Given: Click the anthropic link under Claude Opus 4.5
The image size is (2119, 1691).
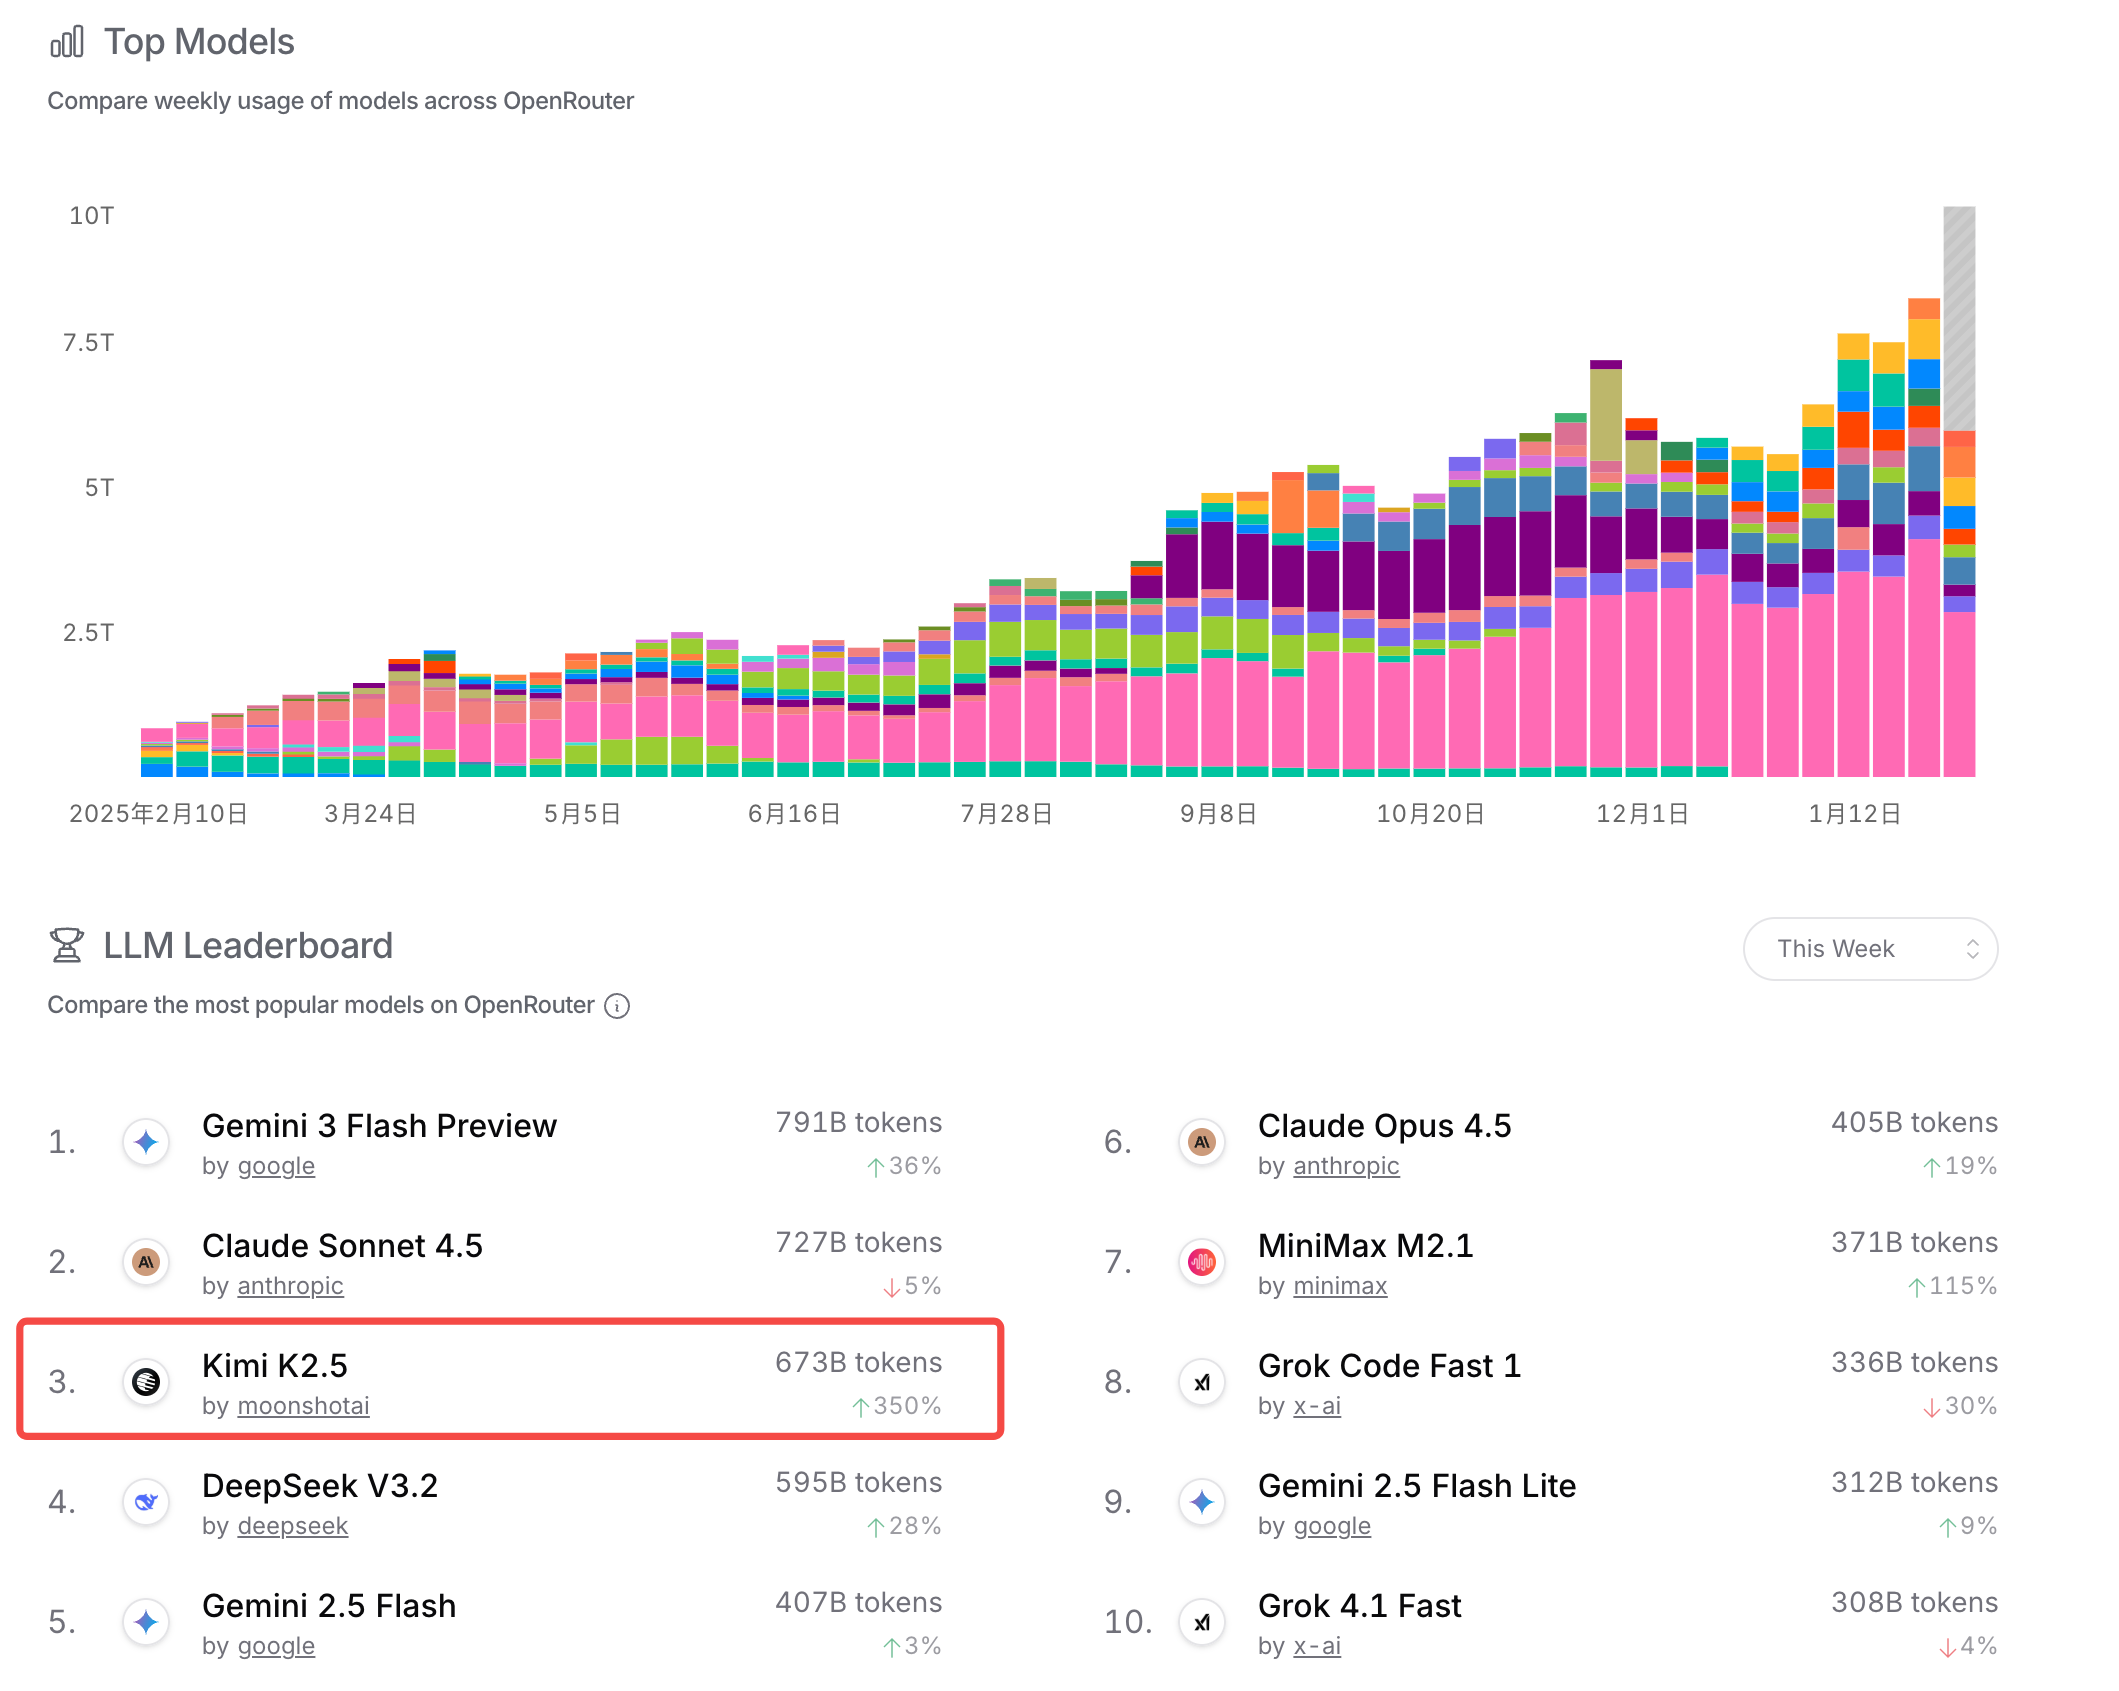Looking at the screenshot, I should pyautogui.click(x=1346, y=1166).
